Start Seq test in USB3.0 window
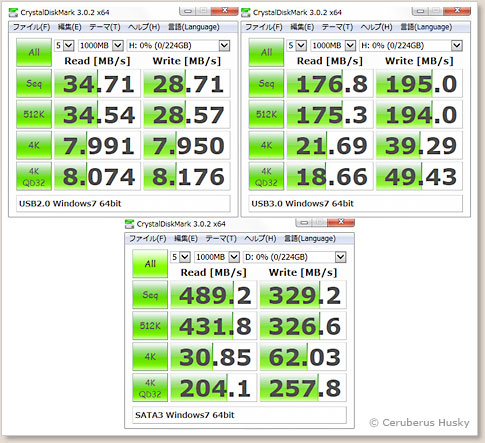485x443 pixels. pos(266,83)
